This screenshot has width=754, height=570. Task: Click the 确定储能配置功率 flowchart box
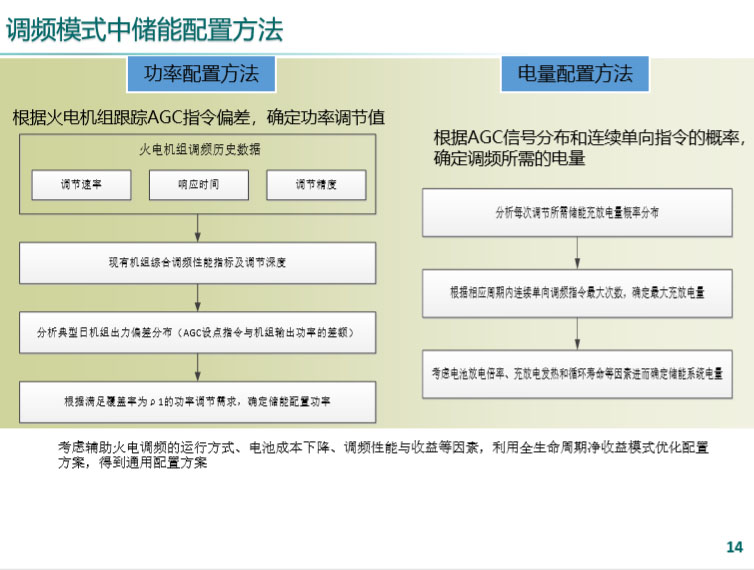coord(198,401)
